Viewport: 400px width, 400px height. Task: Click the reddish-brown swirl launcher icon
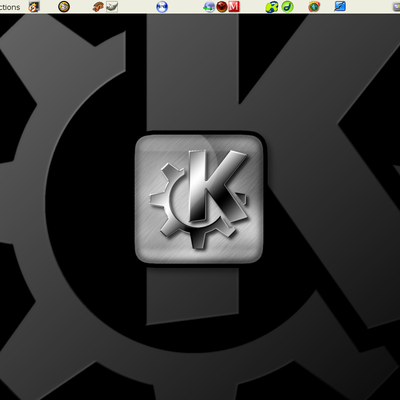(98, 7)
